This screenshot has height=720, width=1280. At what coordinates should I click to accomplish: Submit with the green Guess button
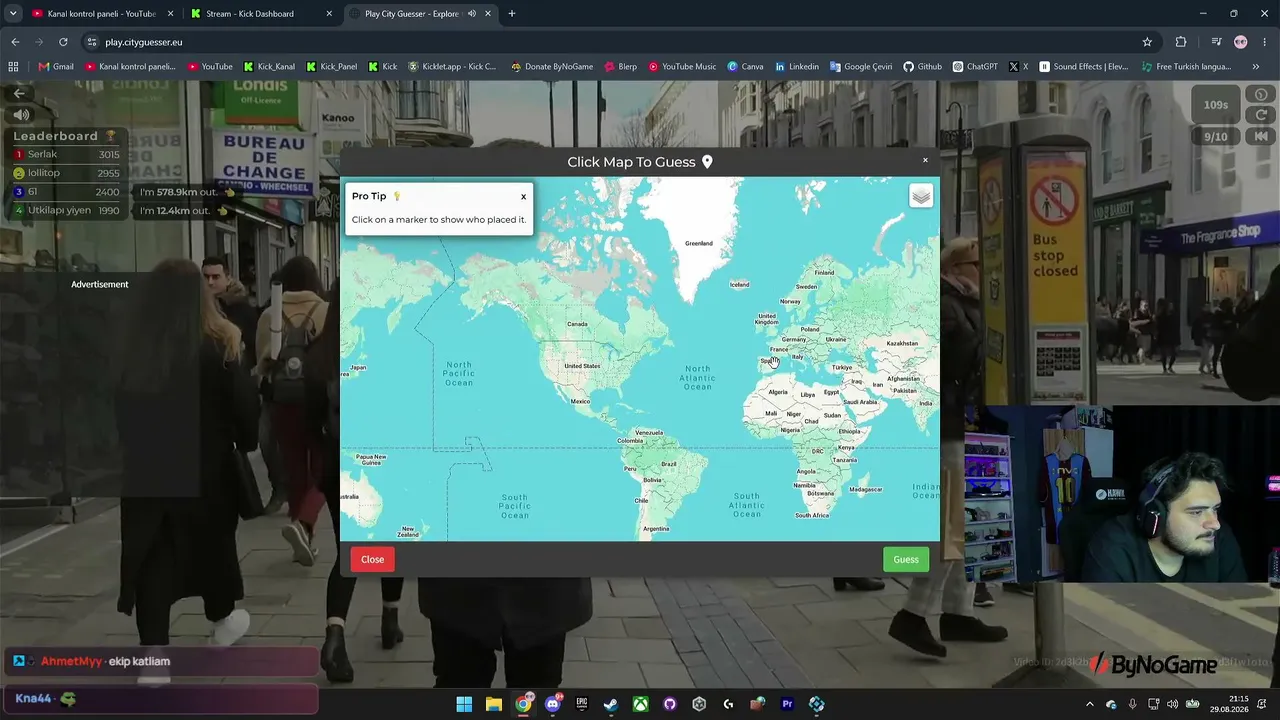pyautogui.click(x=906, y=559)
